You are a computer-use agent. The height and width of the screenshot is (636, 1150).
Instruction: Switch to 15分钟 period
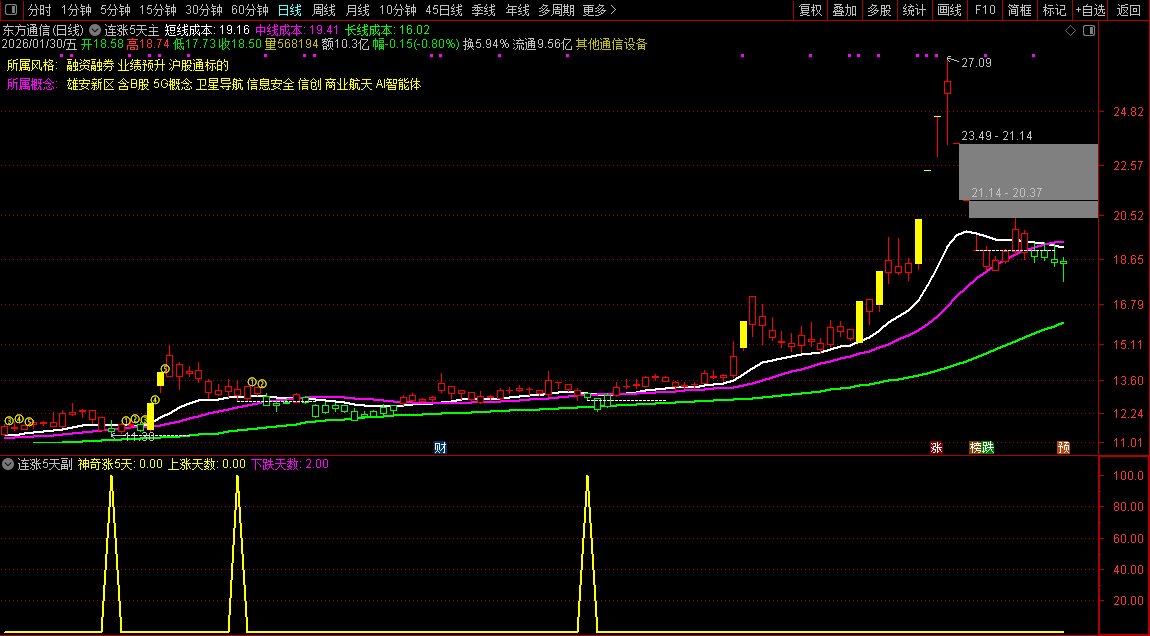[158, 10]
